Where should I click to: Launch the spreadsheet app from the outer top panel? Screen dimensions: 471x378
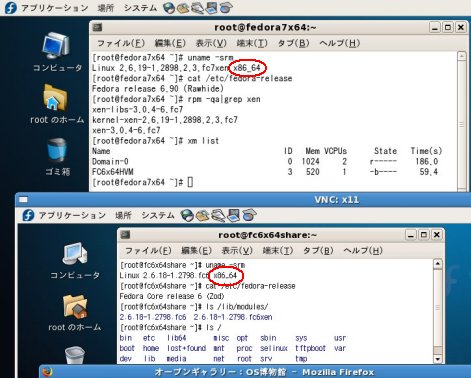pos(226,8)
